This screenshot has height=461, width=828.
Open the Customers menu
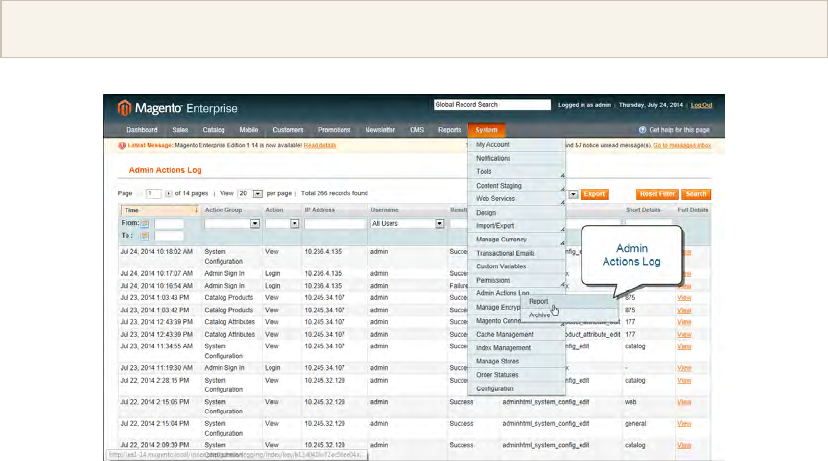288,130
